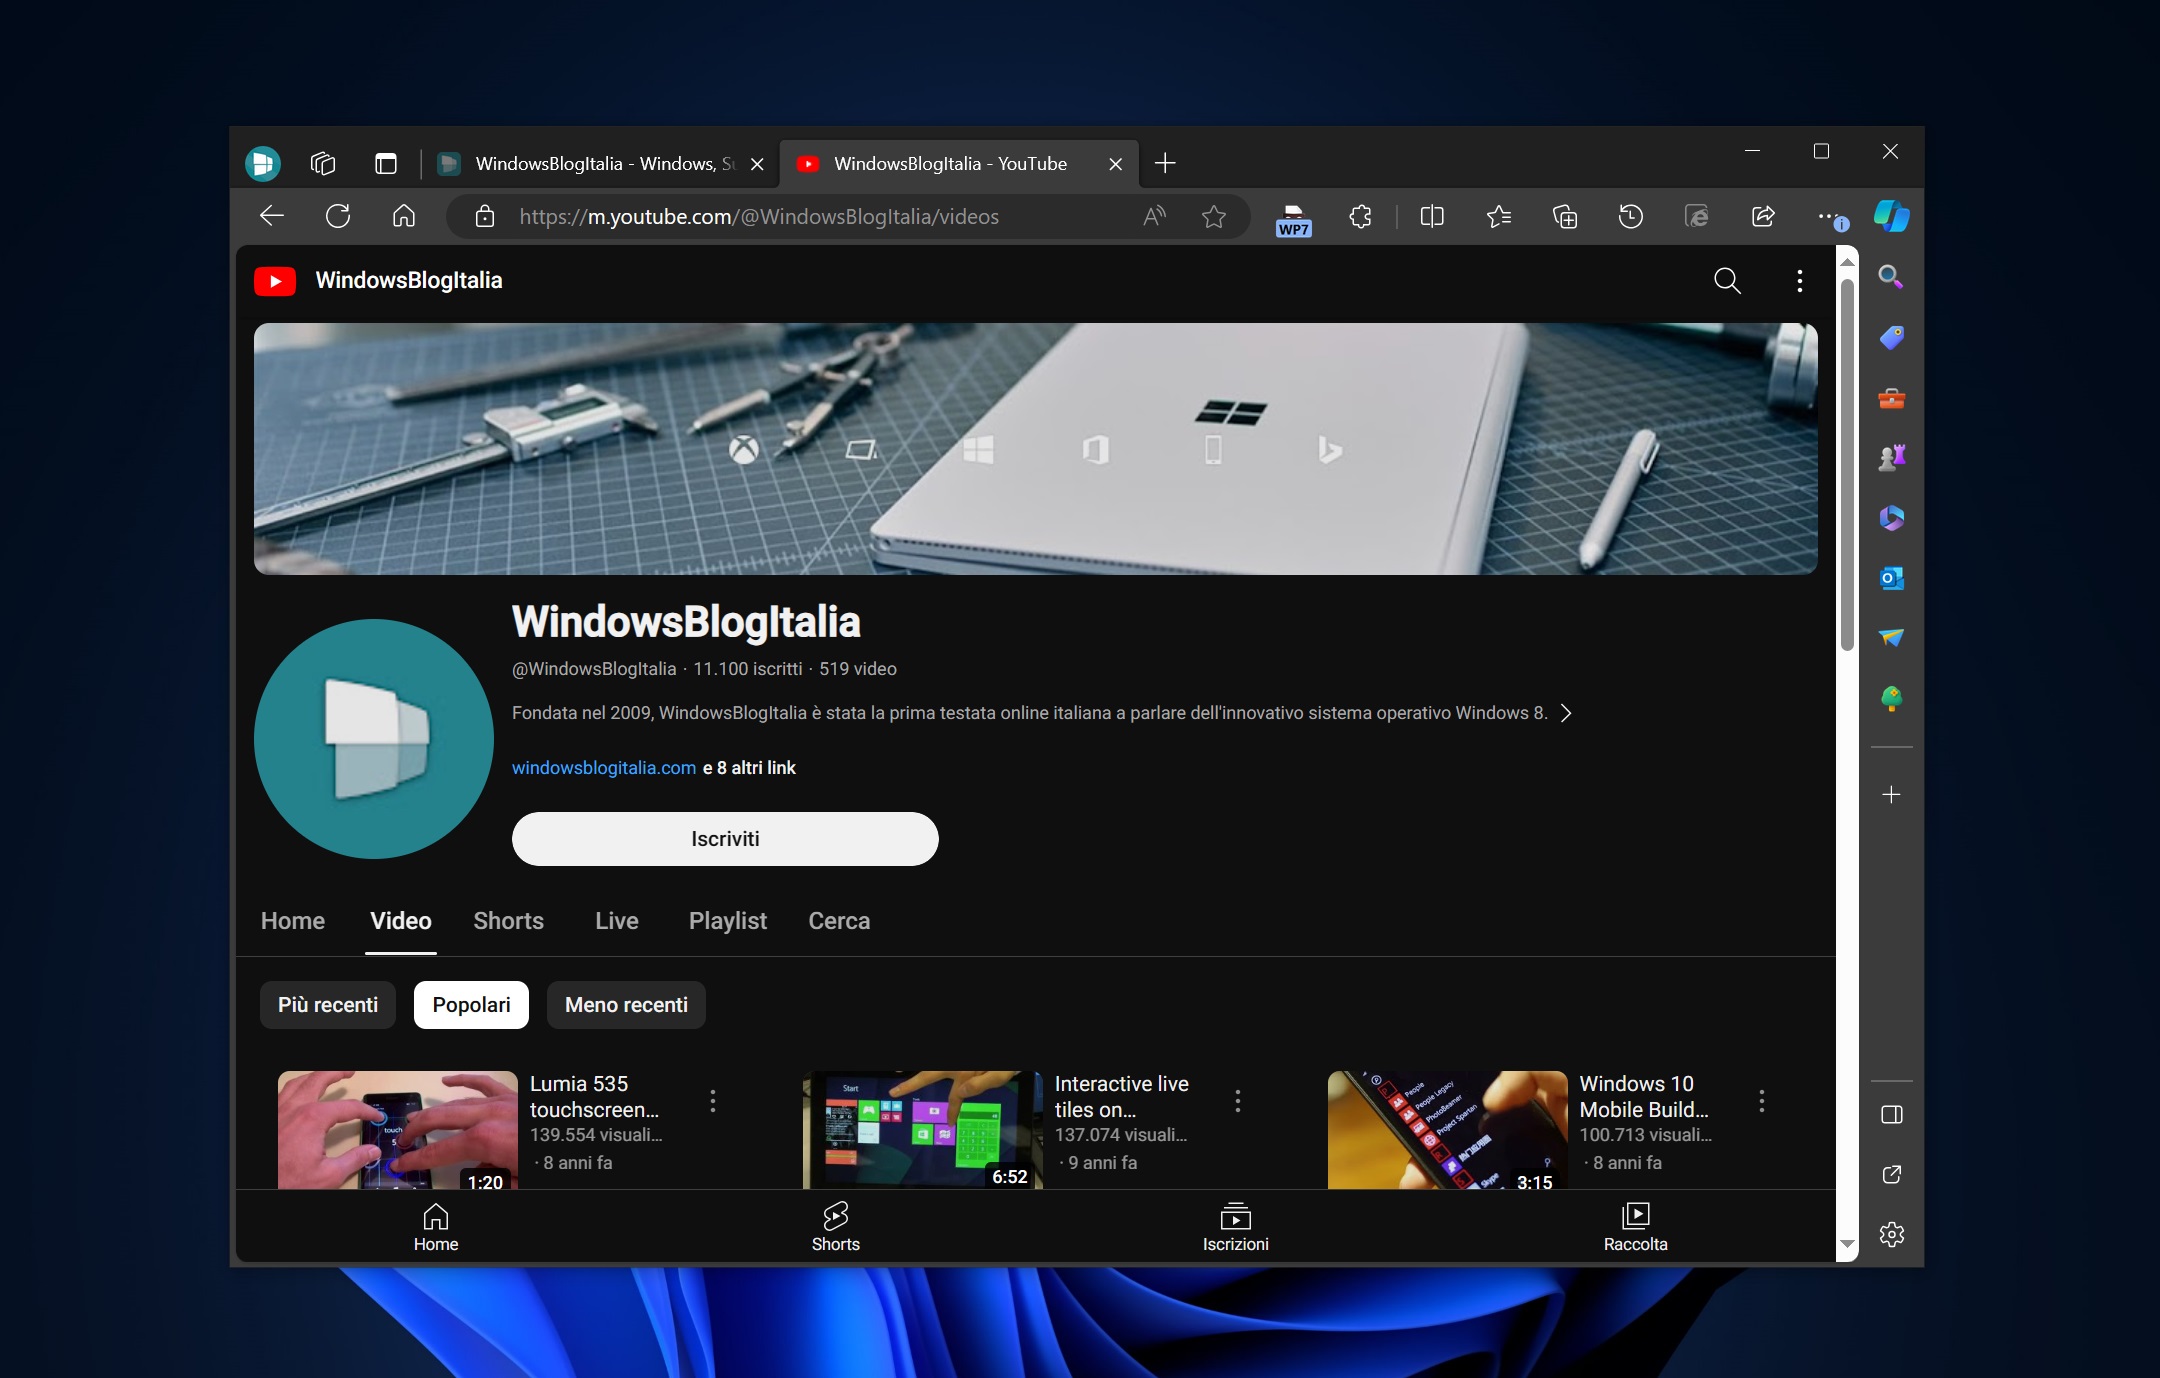This screenshot has height=1378, width=2160.
Task: Close the WindowsBlogItalia - YouTube tab
Action: coord(1116,164)
